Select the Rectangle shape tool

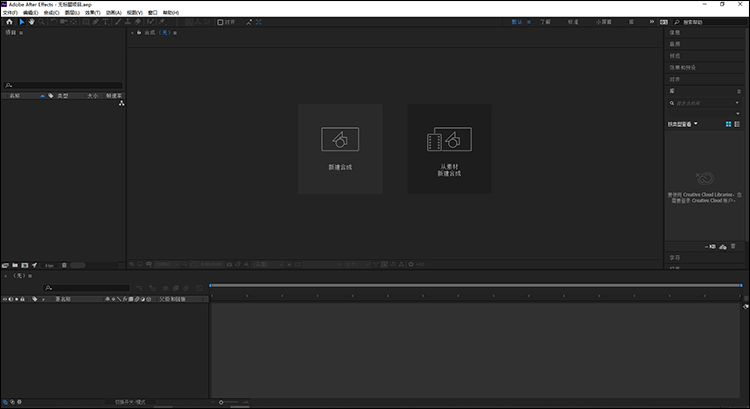[86, 22]
